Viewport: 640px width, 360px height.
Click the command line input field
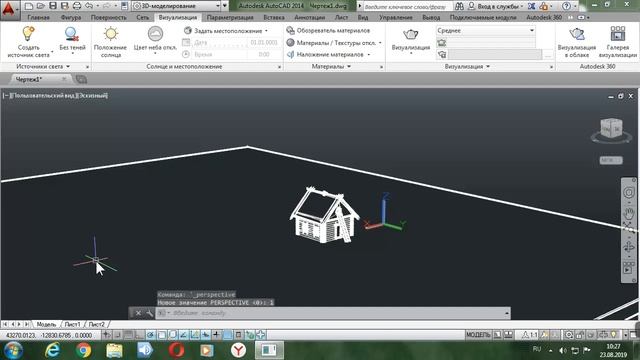pos(333,313)
